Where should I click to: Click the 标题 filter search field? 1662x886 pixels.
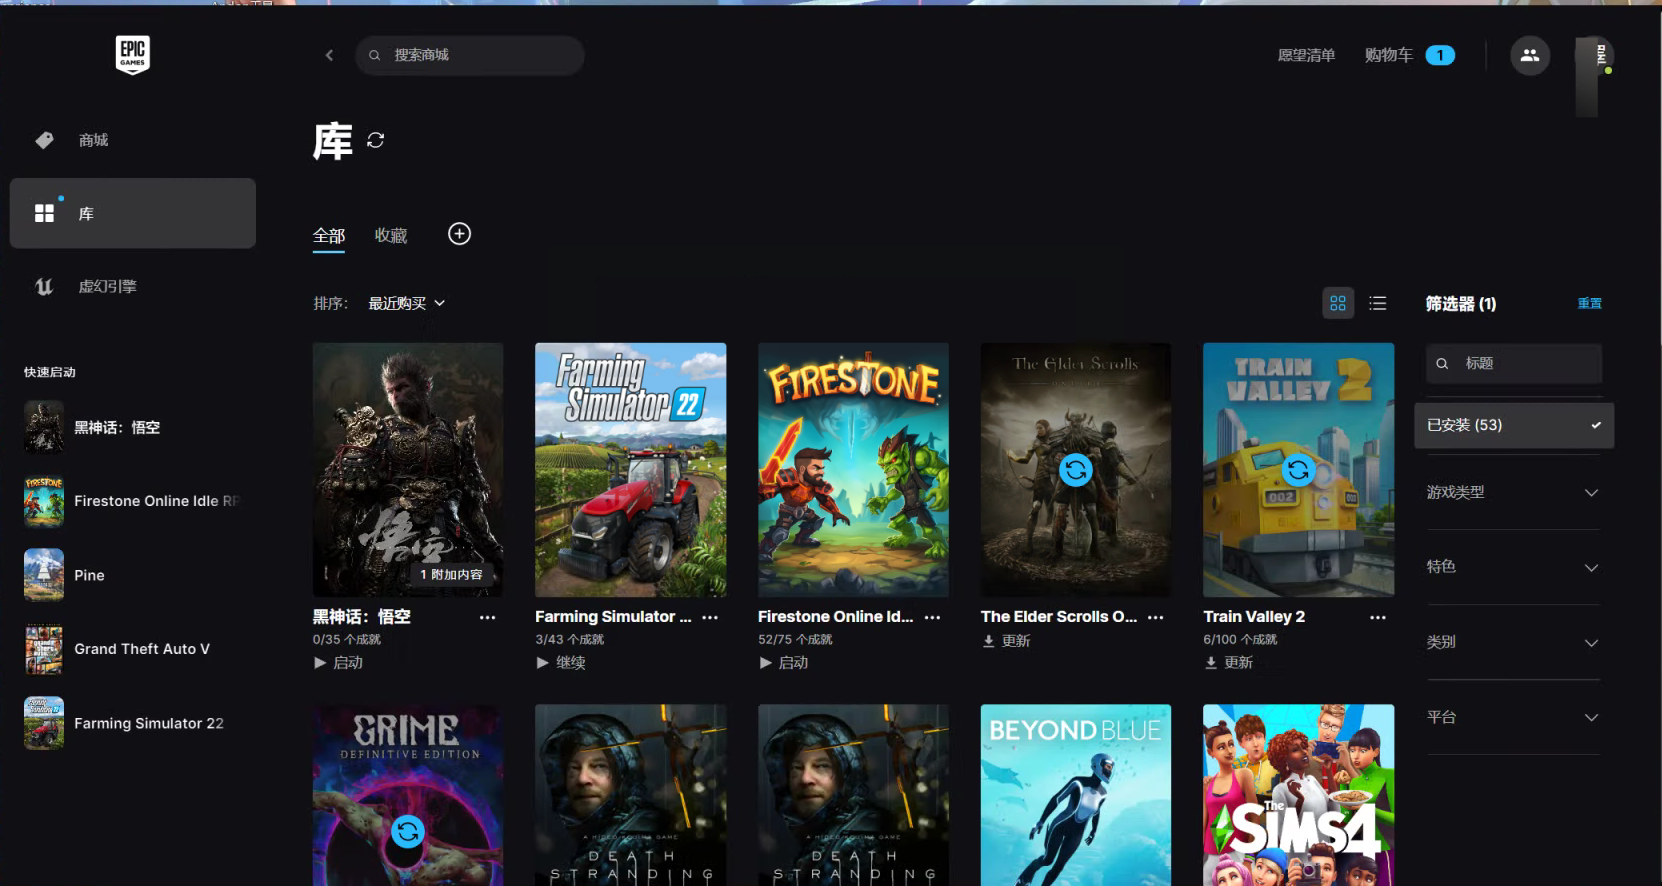point(1513,363)
